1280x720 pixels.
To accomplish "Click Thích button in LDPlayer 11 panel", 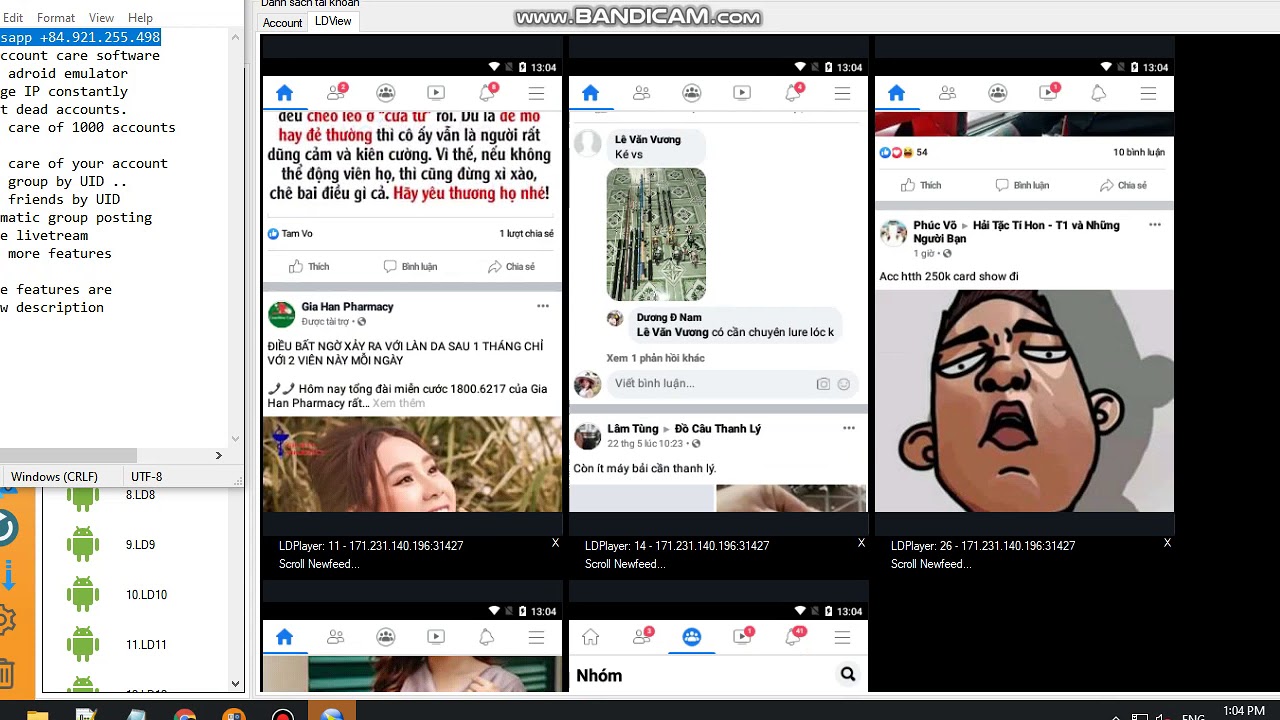I will pyautogui.click(x=309, y=267).
